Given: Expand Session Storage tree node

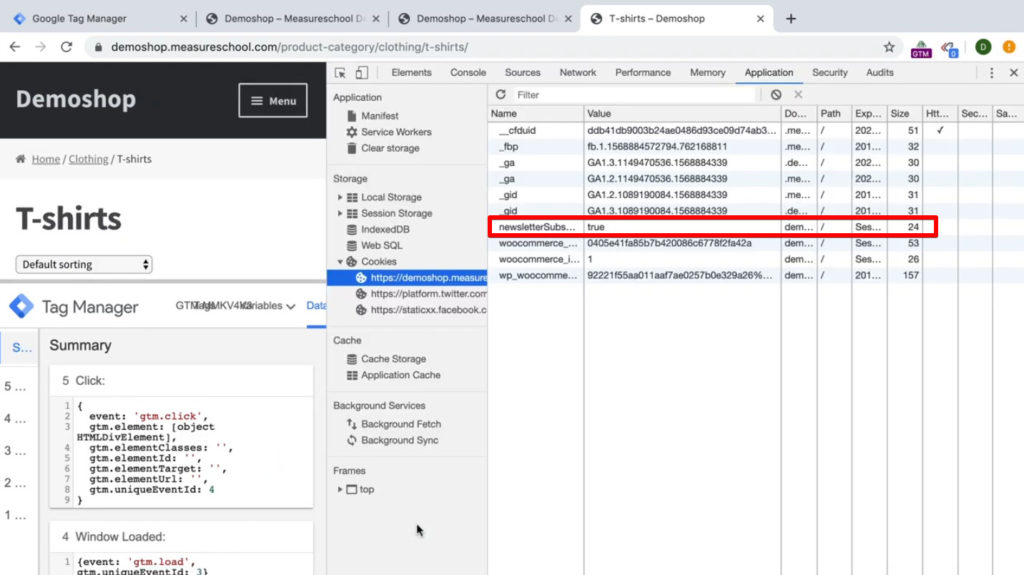Looking at the screenshot, I should (340, 213).
